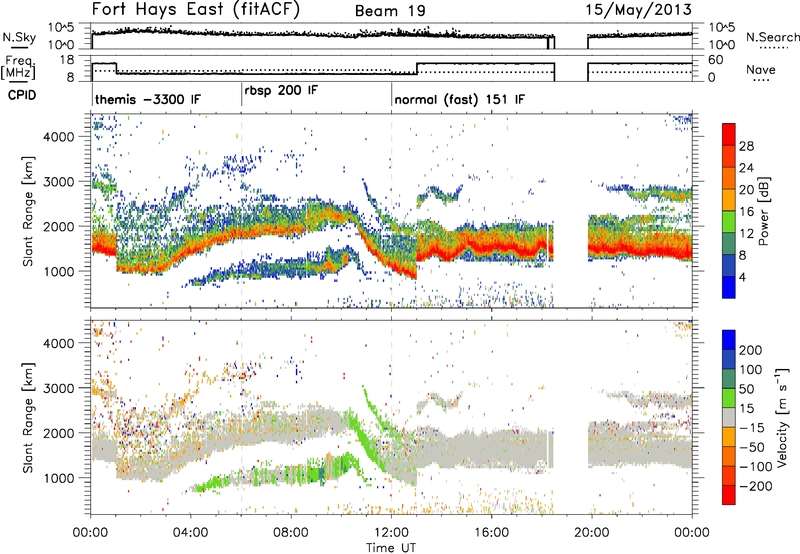The height and width of the screenshot is (554, 800).
Task: Click the '3000' tick on the velocity panel axis
Action: (x=59, y=388)
